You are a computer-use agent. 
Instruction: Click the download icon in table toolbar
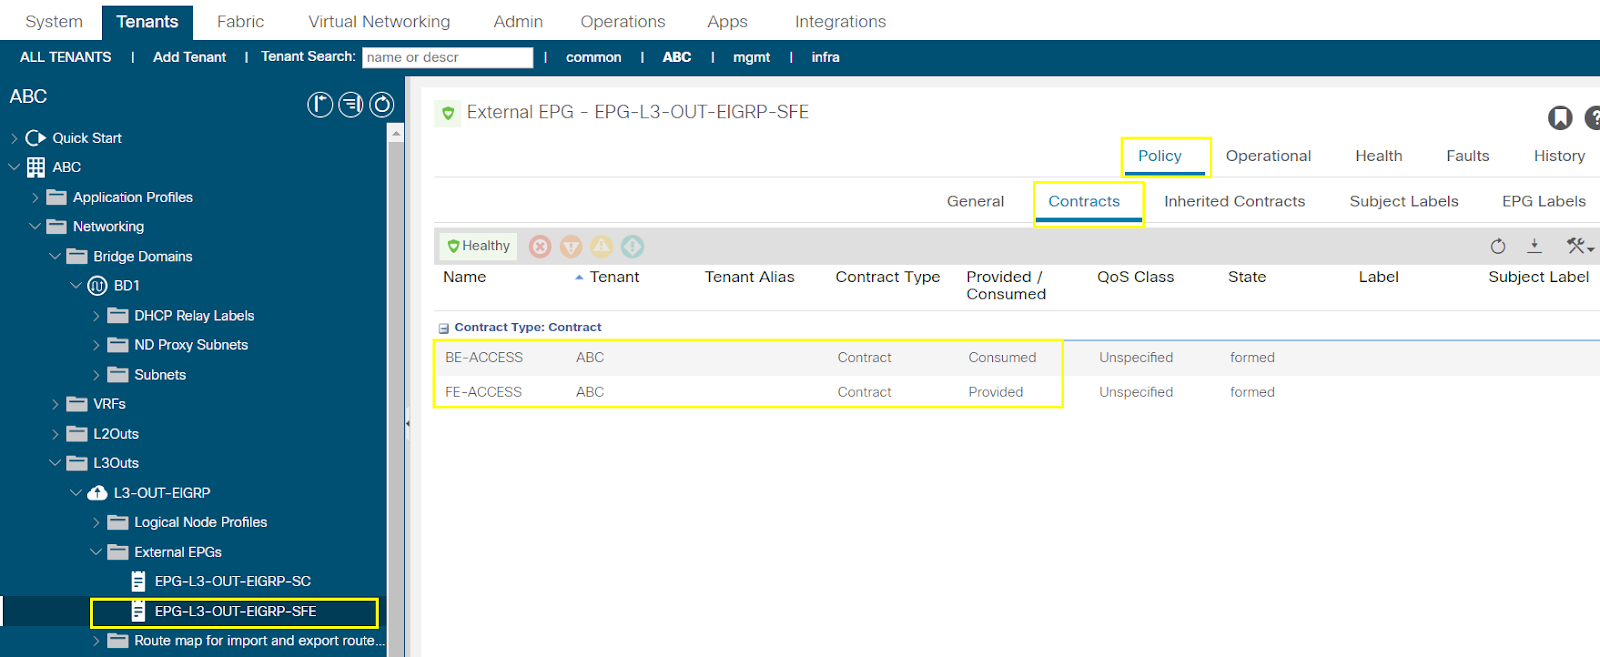[x=1534, y=246]
